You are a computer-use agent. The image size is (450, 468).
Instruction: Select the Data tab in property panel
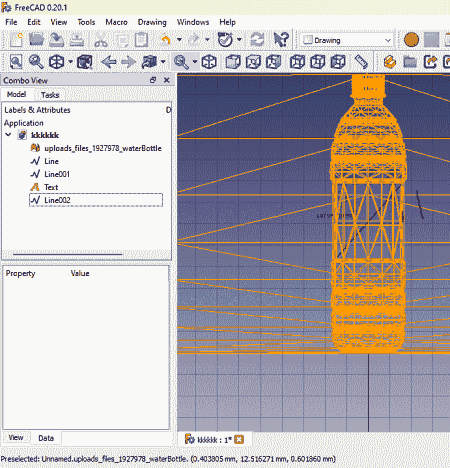pos(46,438)
